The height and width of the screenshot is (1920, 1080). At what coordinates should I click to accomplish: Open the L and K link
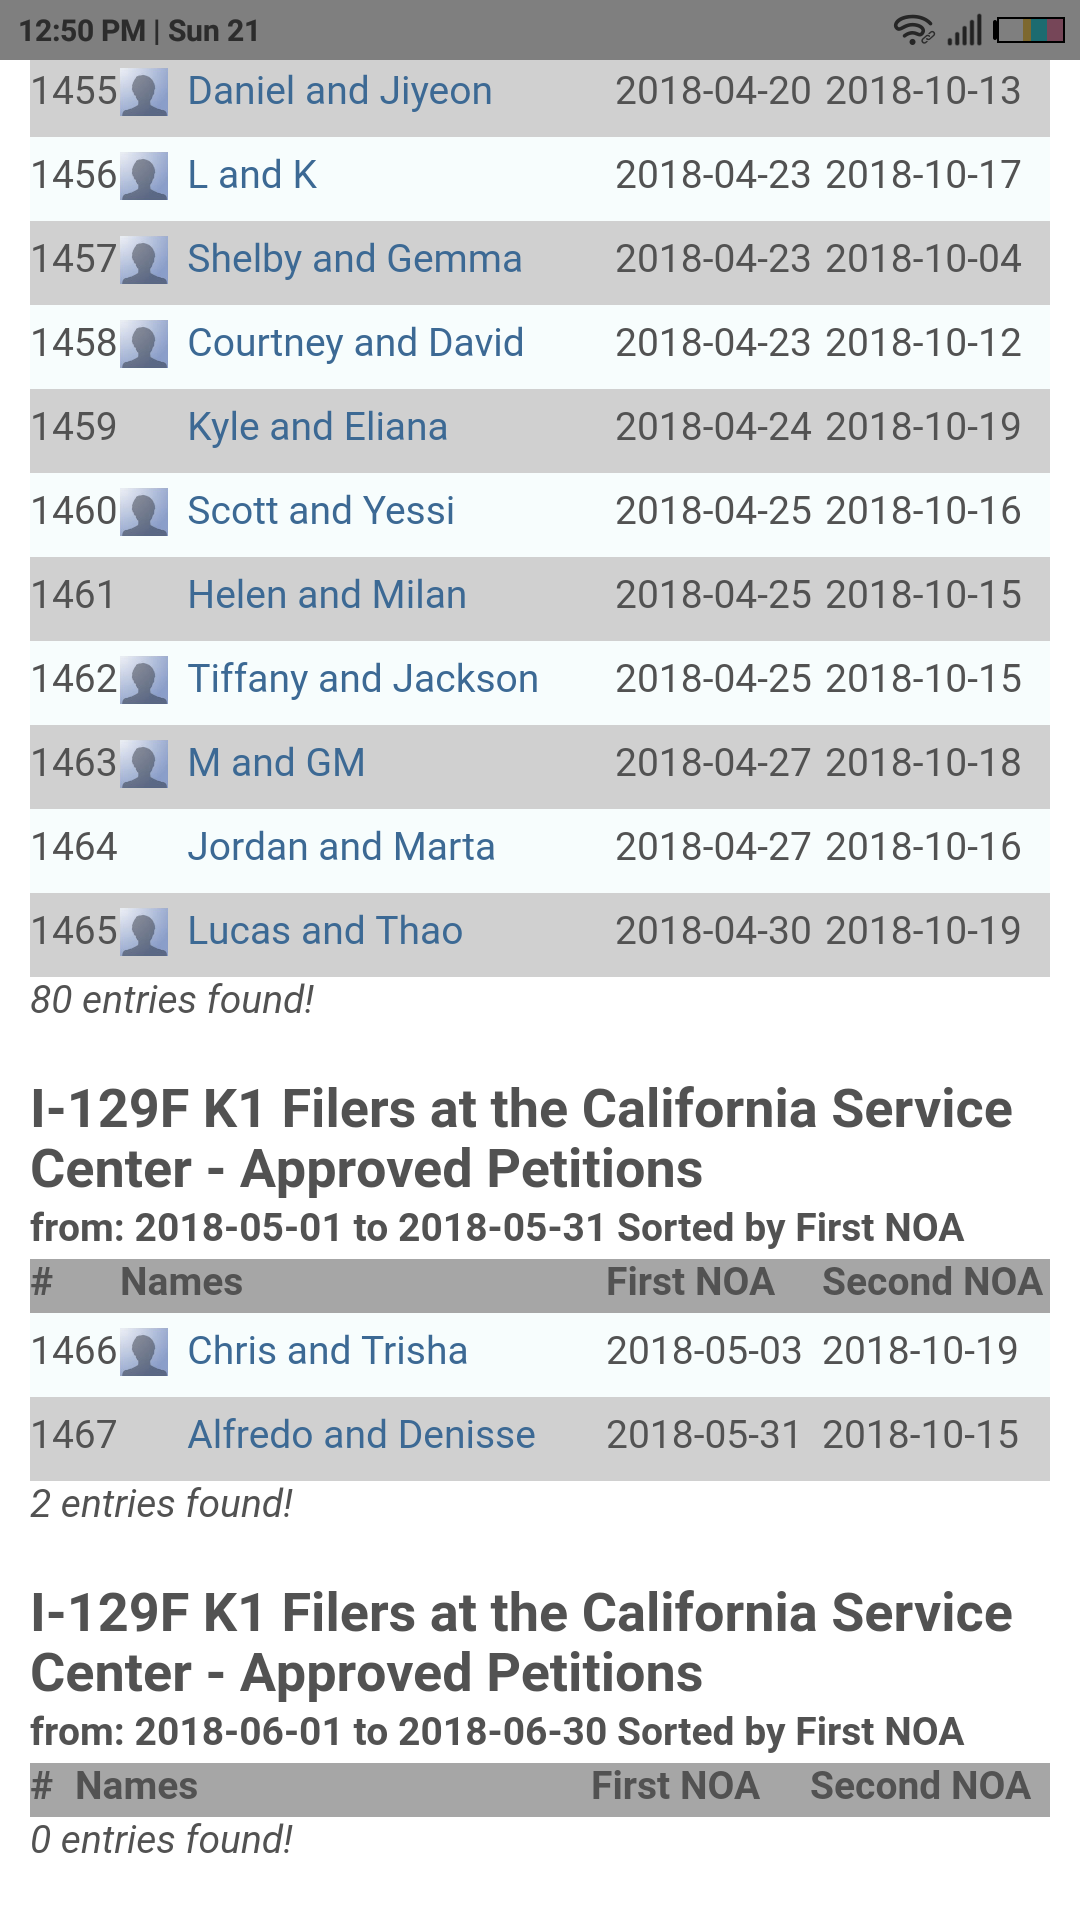coord(252,175)
